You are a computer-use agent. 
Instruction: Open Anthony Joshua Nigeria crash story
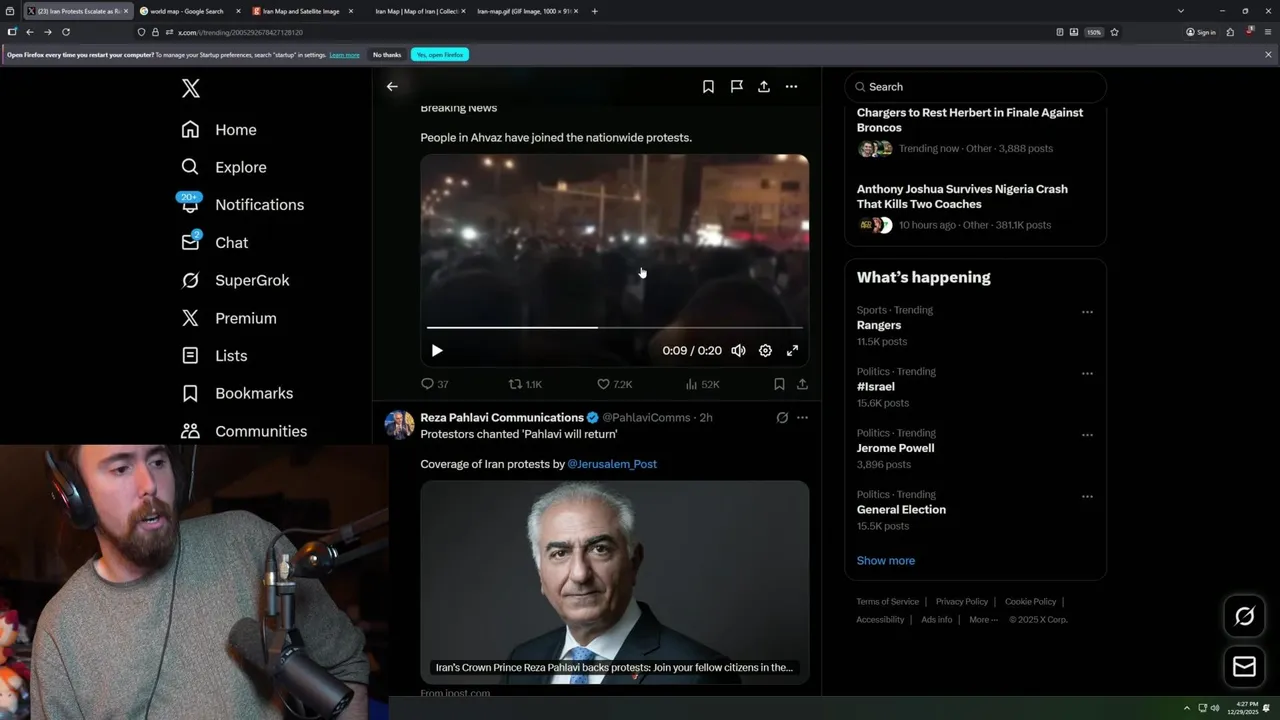coord(962,196)
